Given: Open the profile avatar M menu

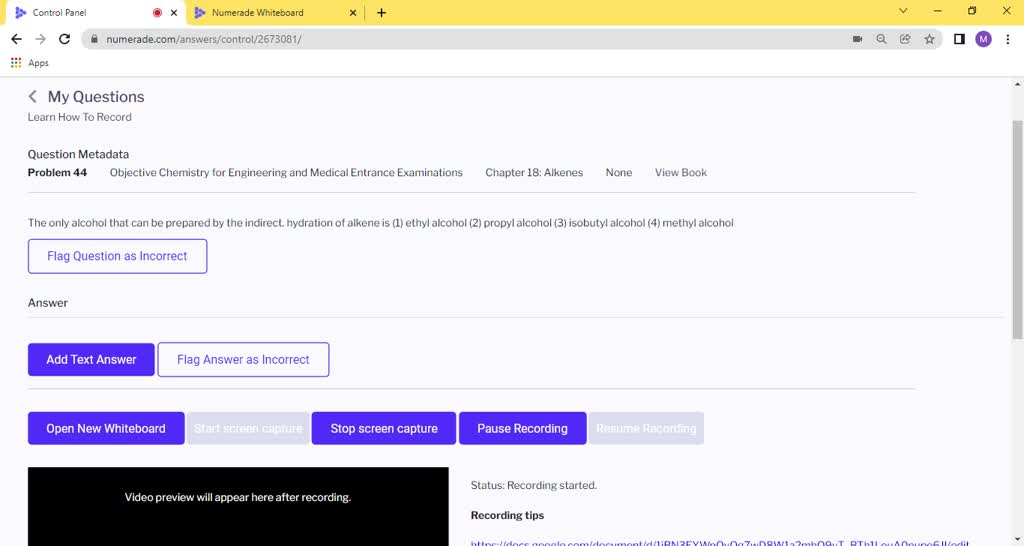Looking at the screenshot, I should (983, 39).
